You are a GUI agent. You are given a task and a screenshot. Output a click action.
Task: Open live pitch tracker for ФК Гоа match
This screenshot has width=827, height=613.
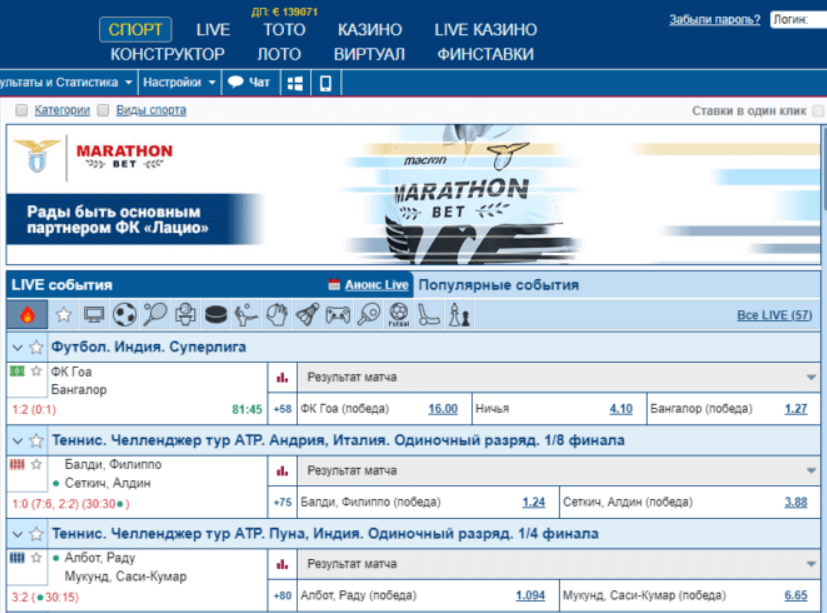pyautogui.click(x=17, y=371)
